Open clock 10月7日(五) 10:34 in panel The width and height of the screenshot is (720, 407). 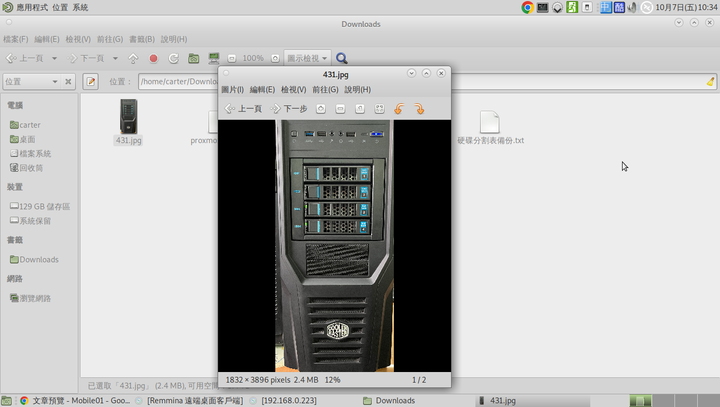click(686, 7)
